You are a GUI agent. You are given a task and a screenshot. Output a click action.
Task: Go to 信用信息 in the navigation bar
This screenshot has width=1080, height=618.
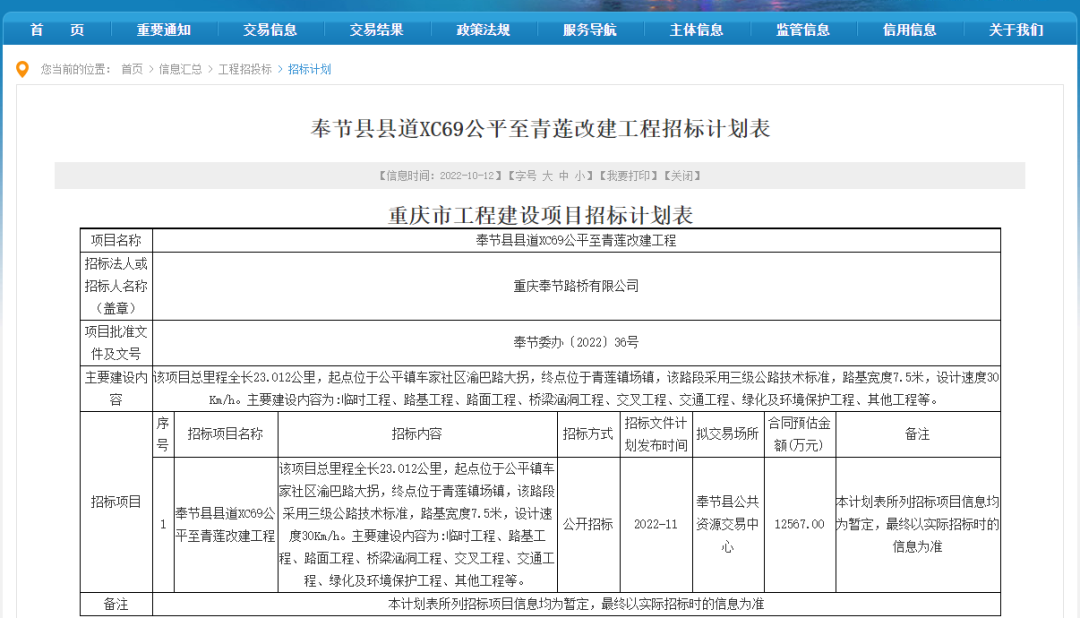click(x=910, y=30)
